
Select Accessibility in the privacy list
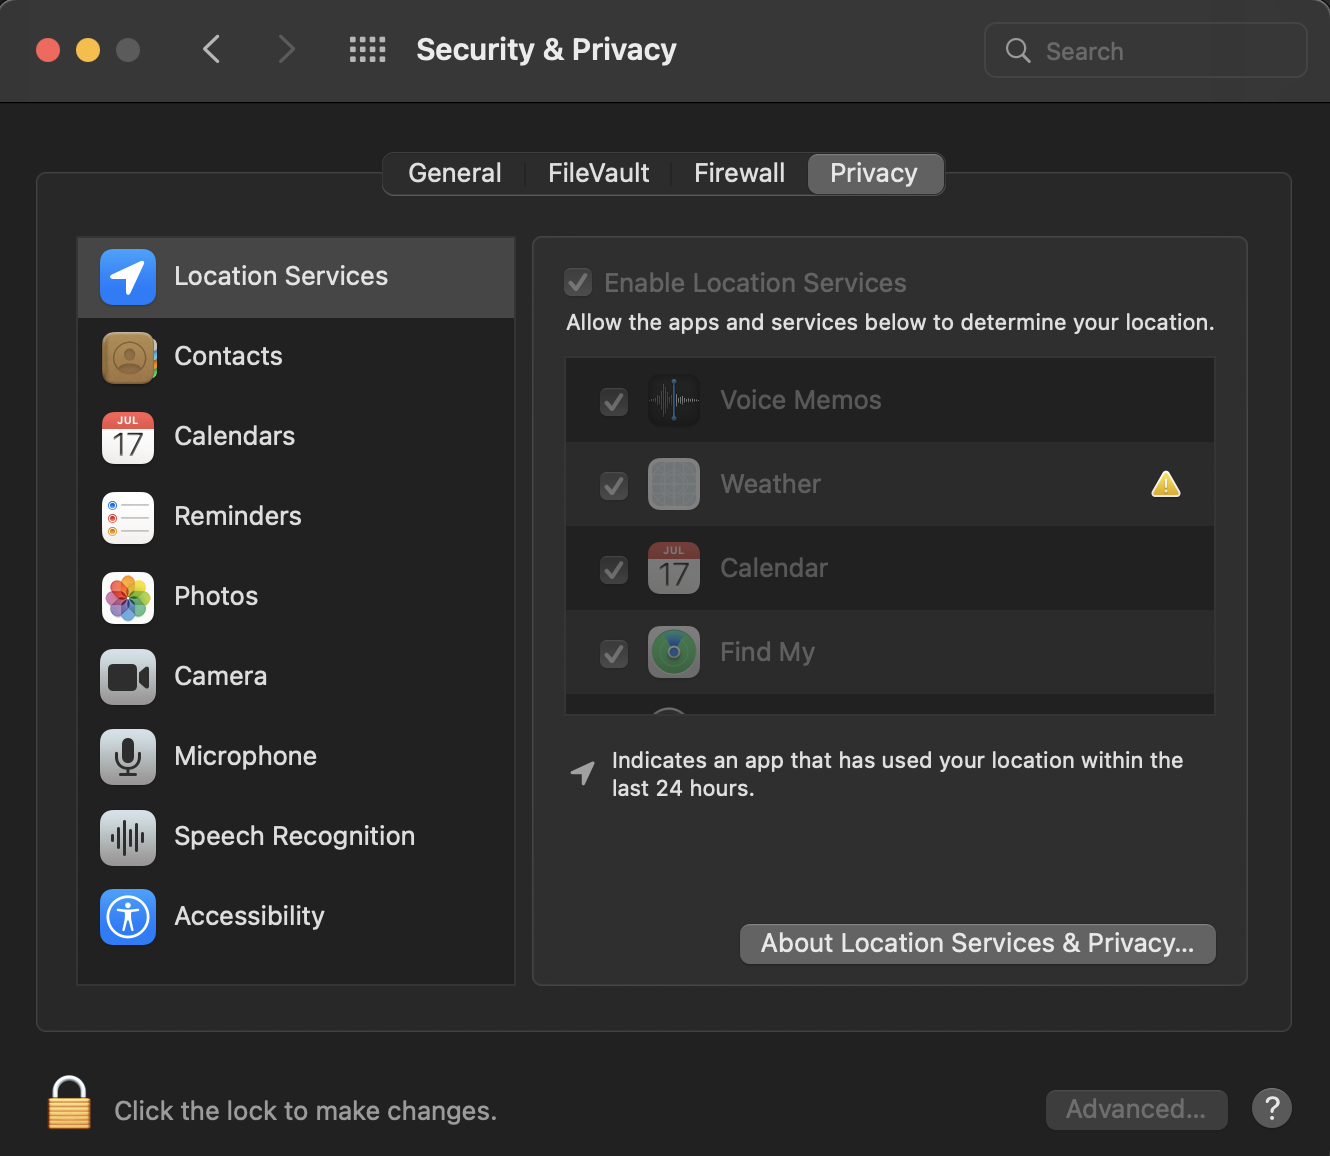(x=296, y=917)
